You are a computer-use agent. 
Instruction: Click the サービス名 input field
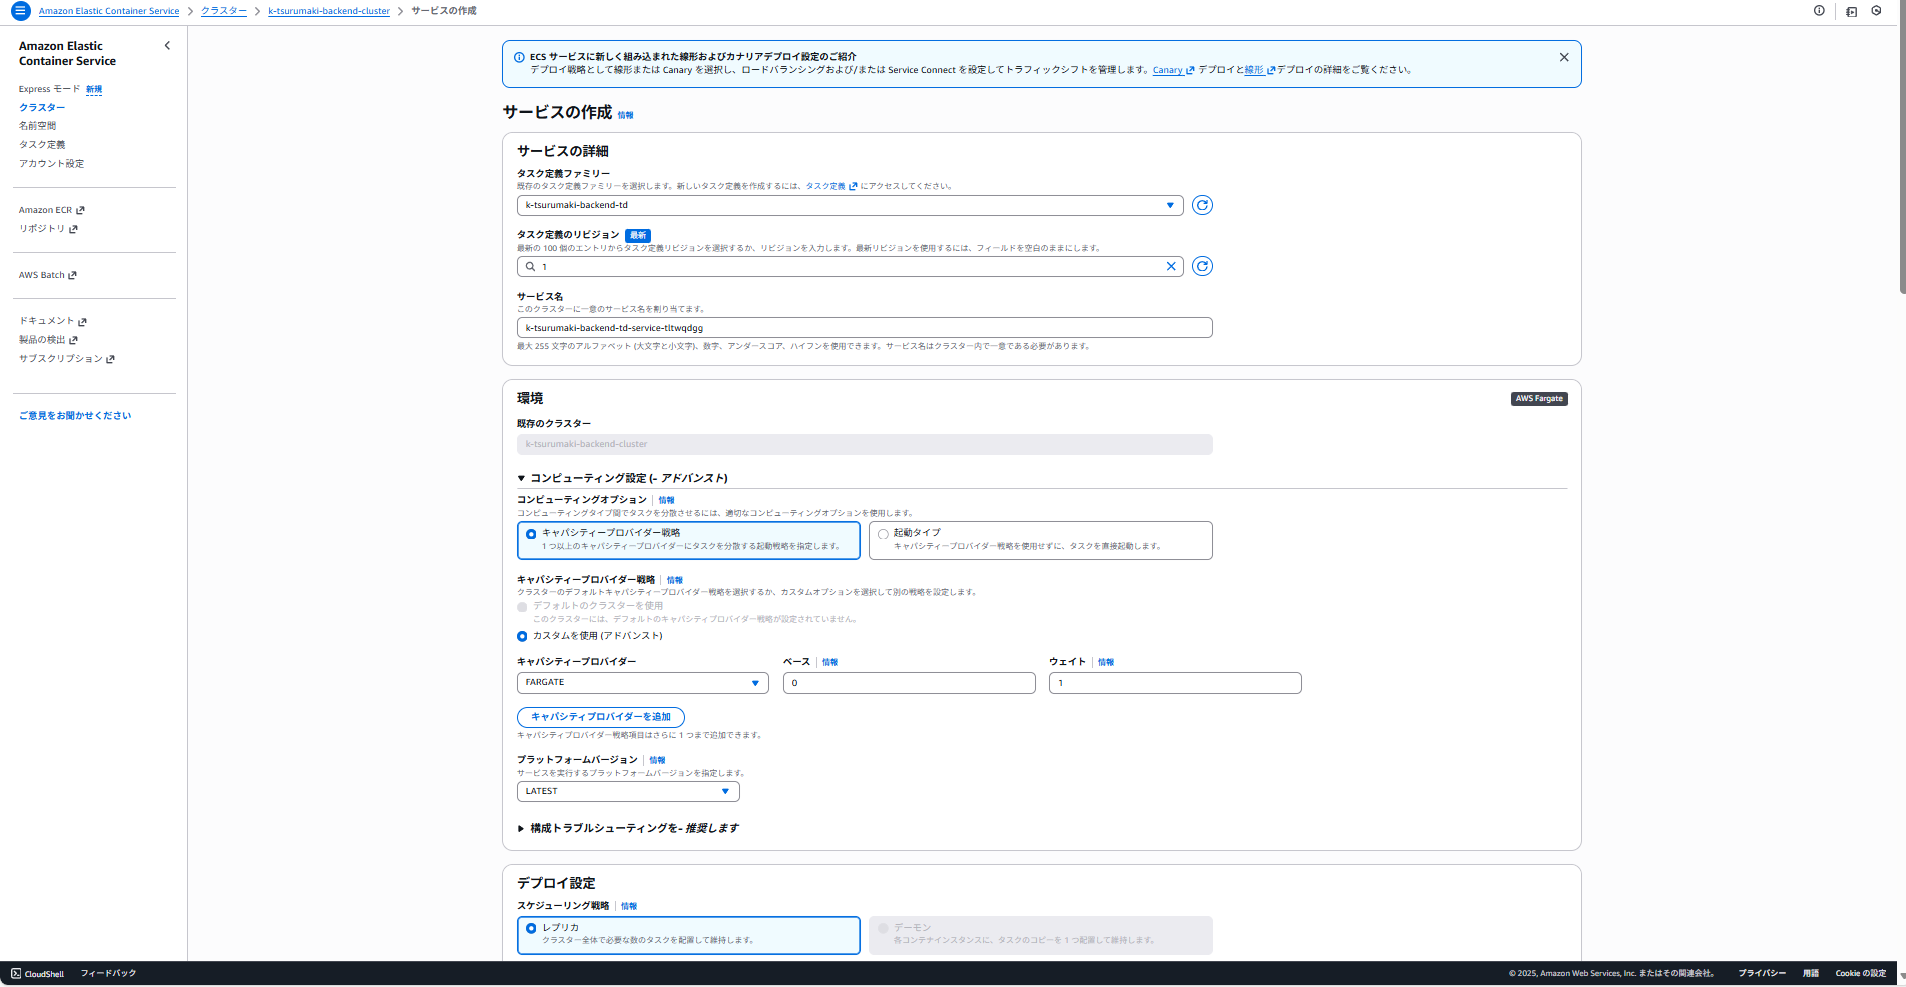[865, 328]
